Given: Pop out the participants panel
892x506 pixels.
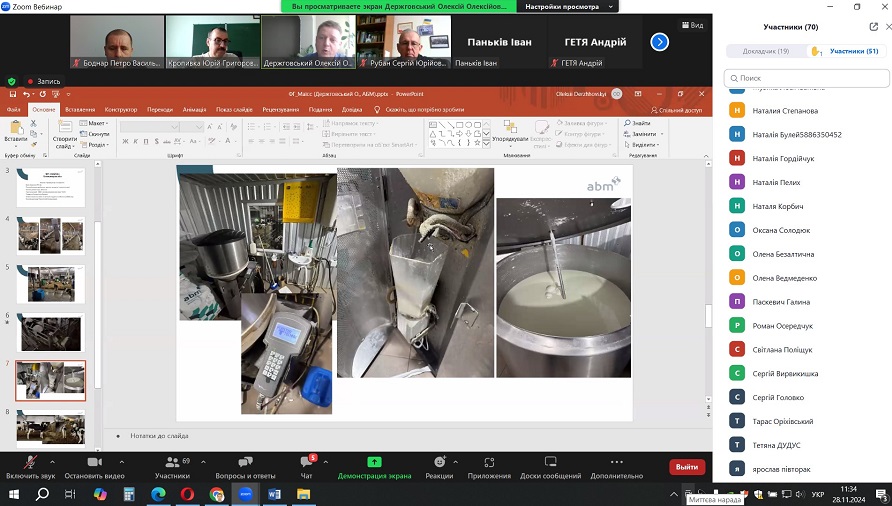Looking at the screenshot, I should (x=873, y=27).
